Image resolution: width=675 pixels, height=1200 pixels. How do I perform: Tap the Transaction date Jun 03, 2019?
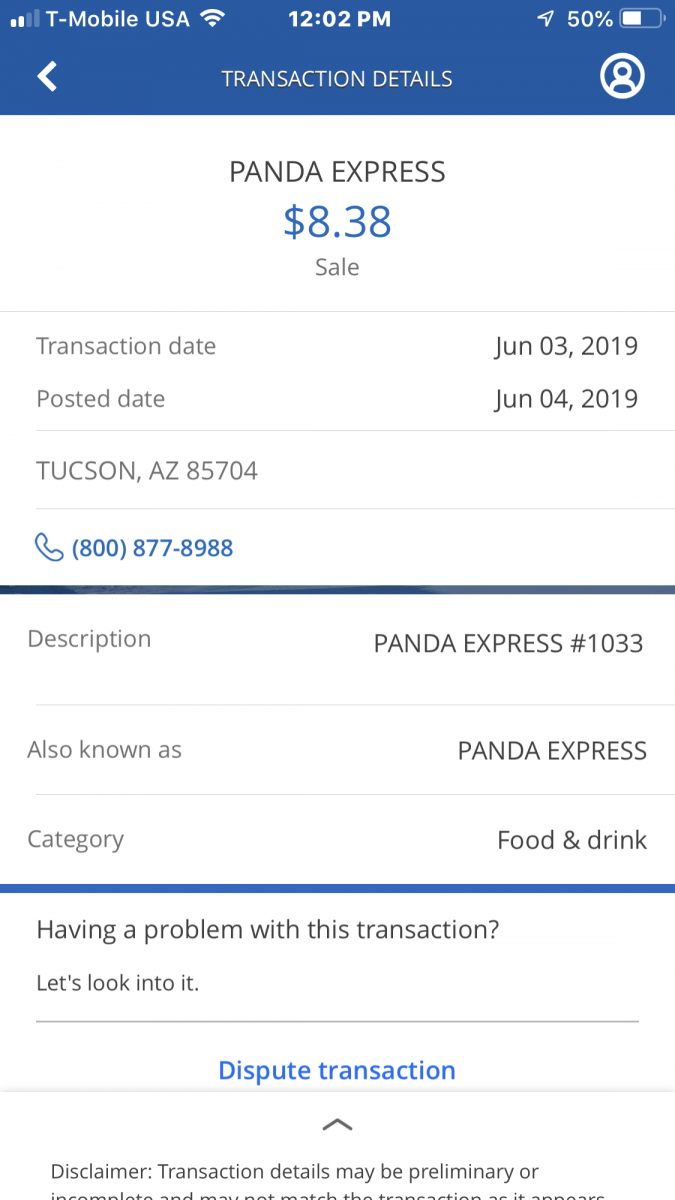click(x=565, y=347)
